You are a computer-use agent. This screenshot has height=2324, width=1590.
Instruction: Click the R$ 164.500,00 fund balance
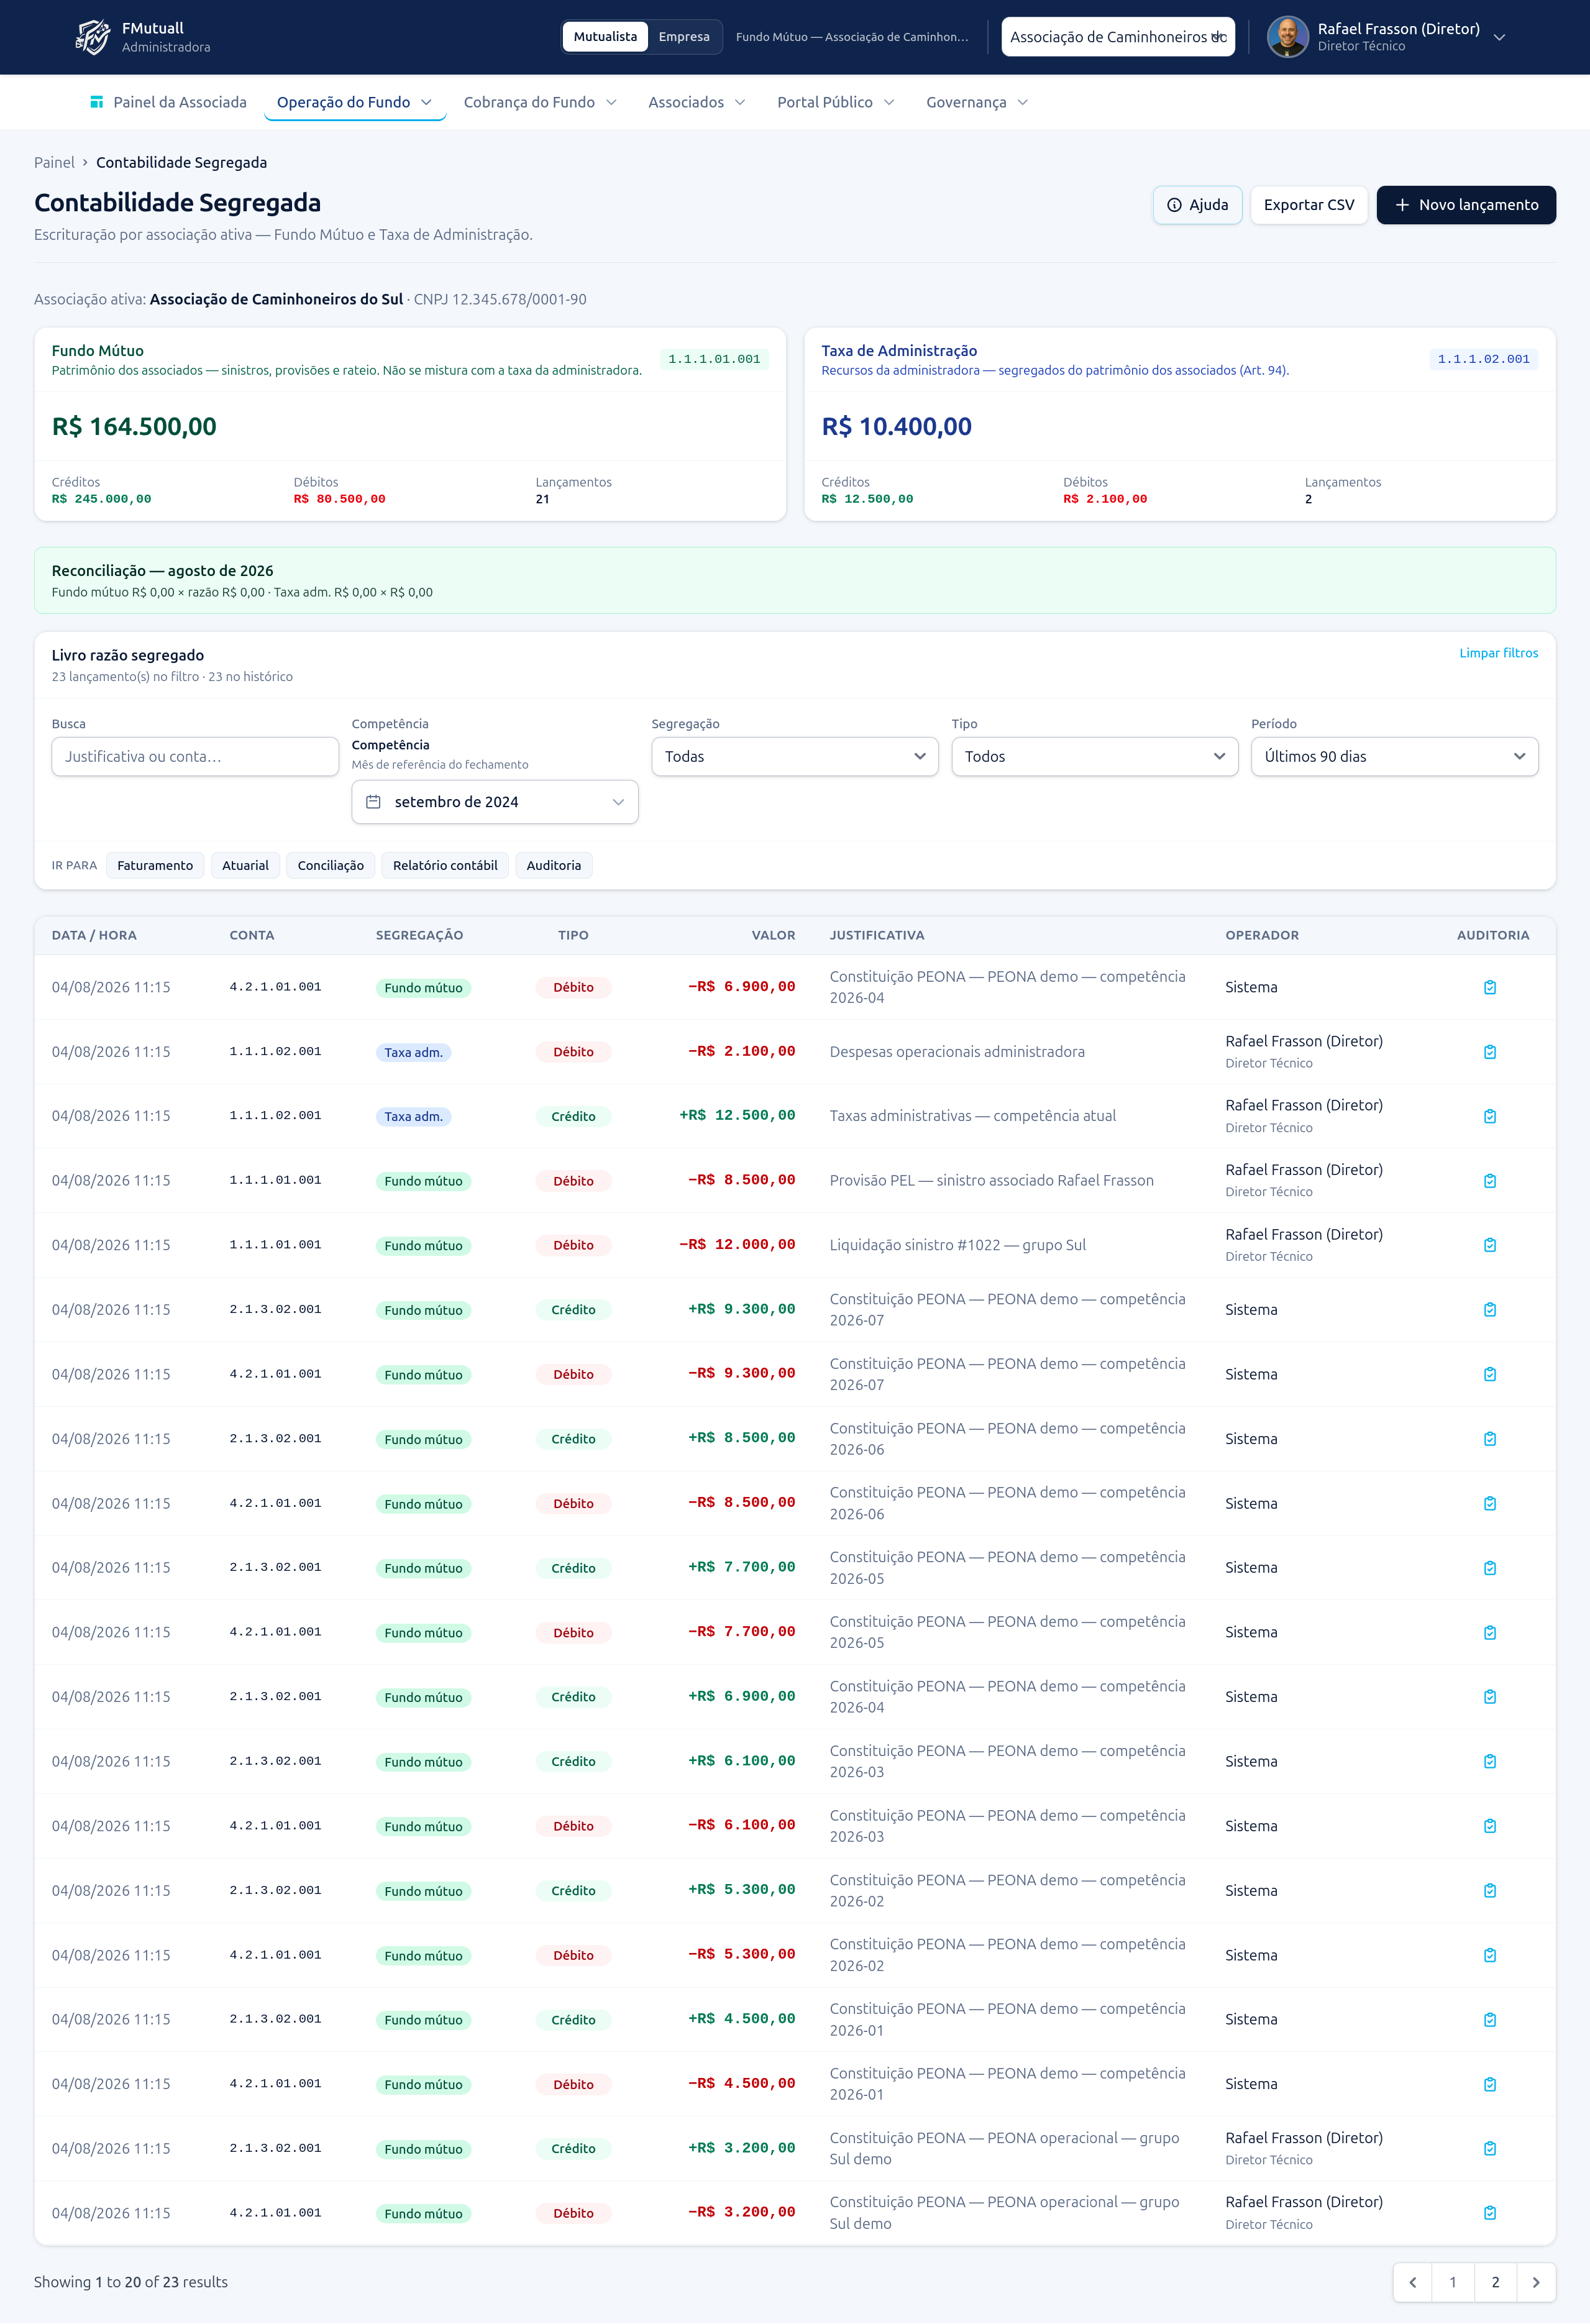(x=134, y=427)
